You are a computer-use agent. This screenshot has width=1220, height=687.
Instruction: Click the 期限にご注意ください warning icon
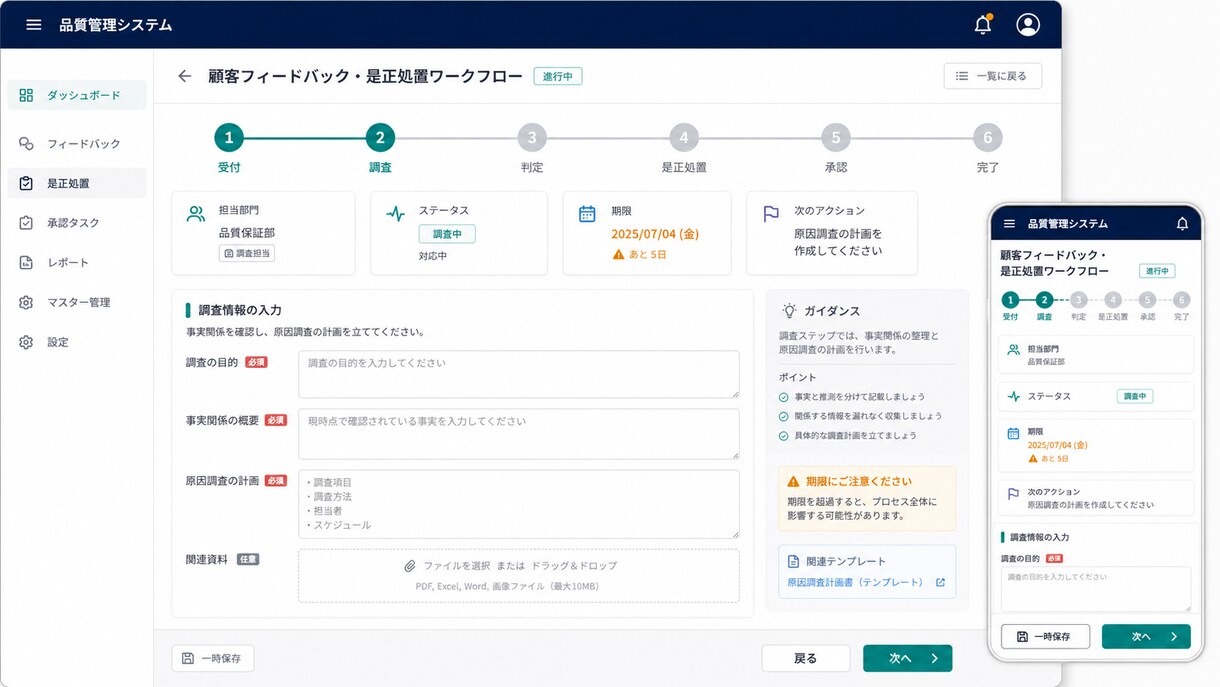[794, 481]
